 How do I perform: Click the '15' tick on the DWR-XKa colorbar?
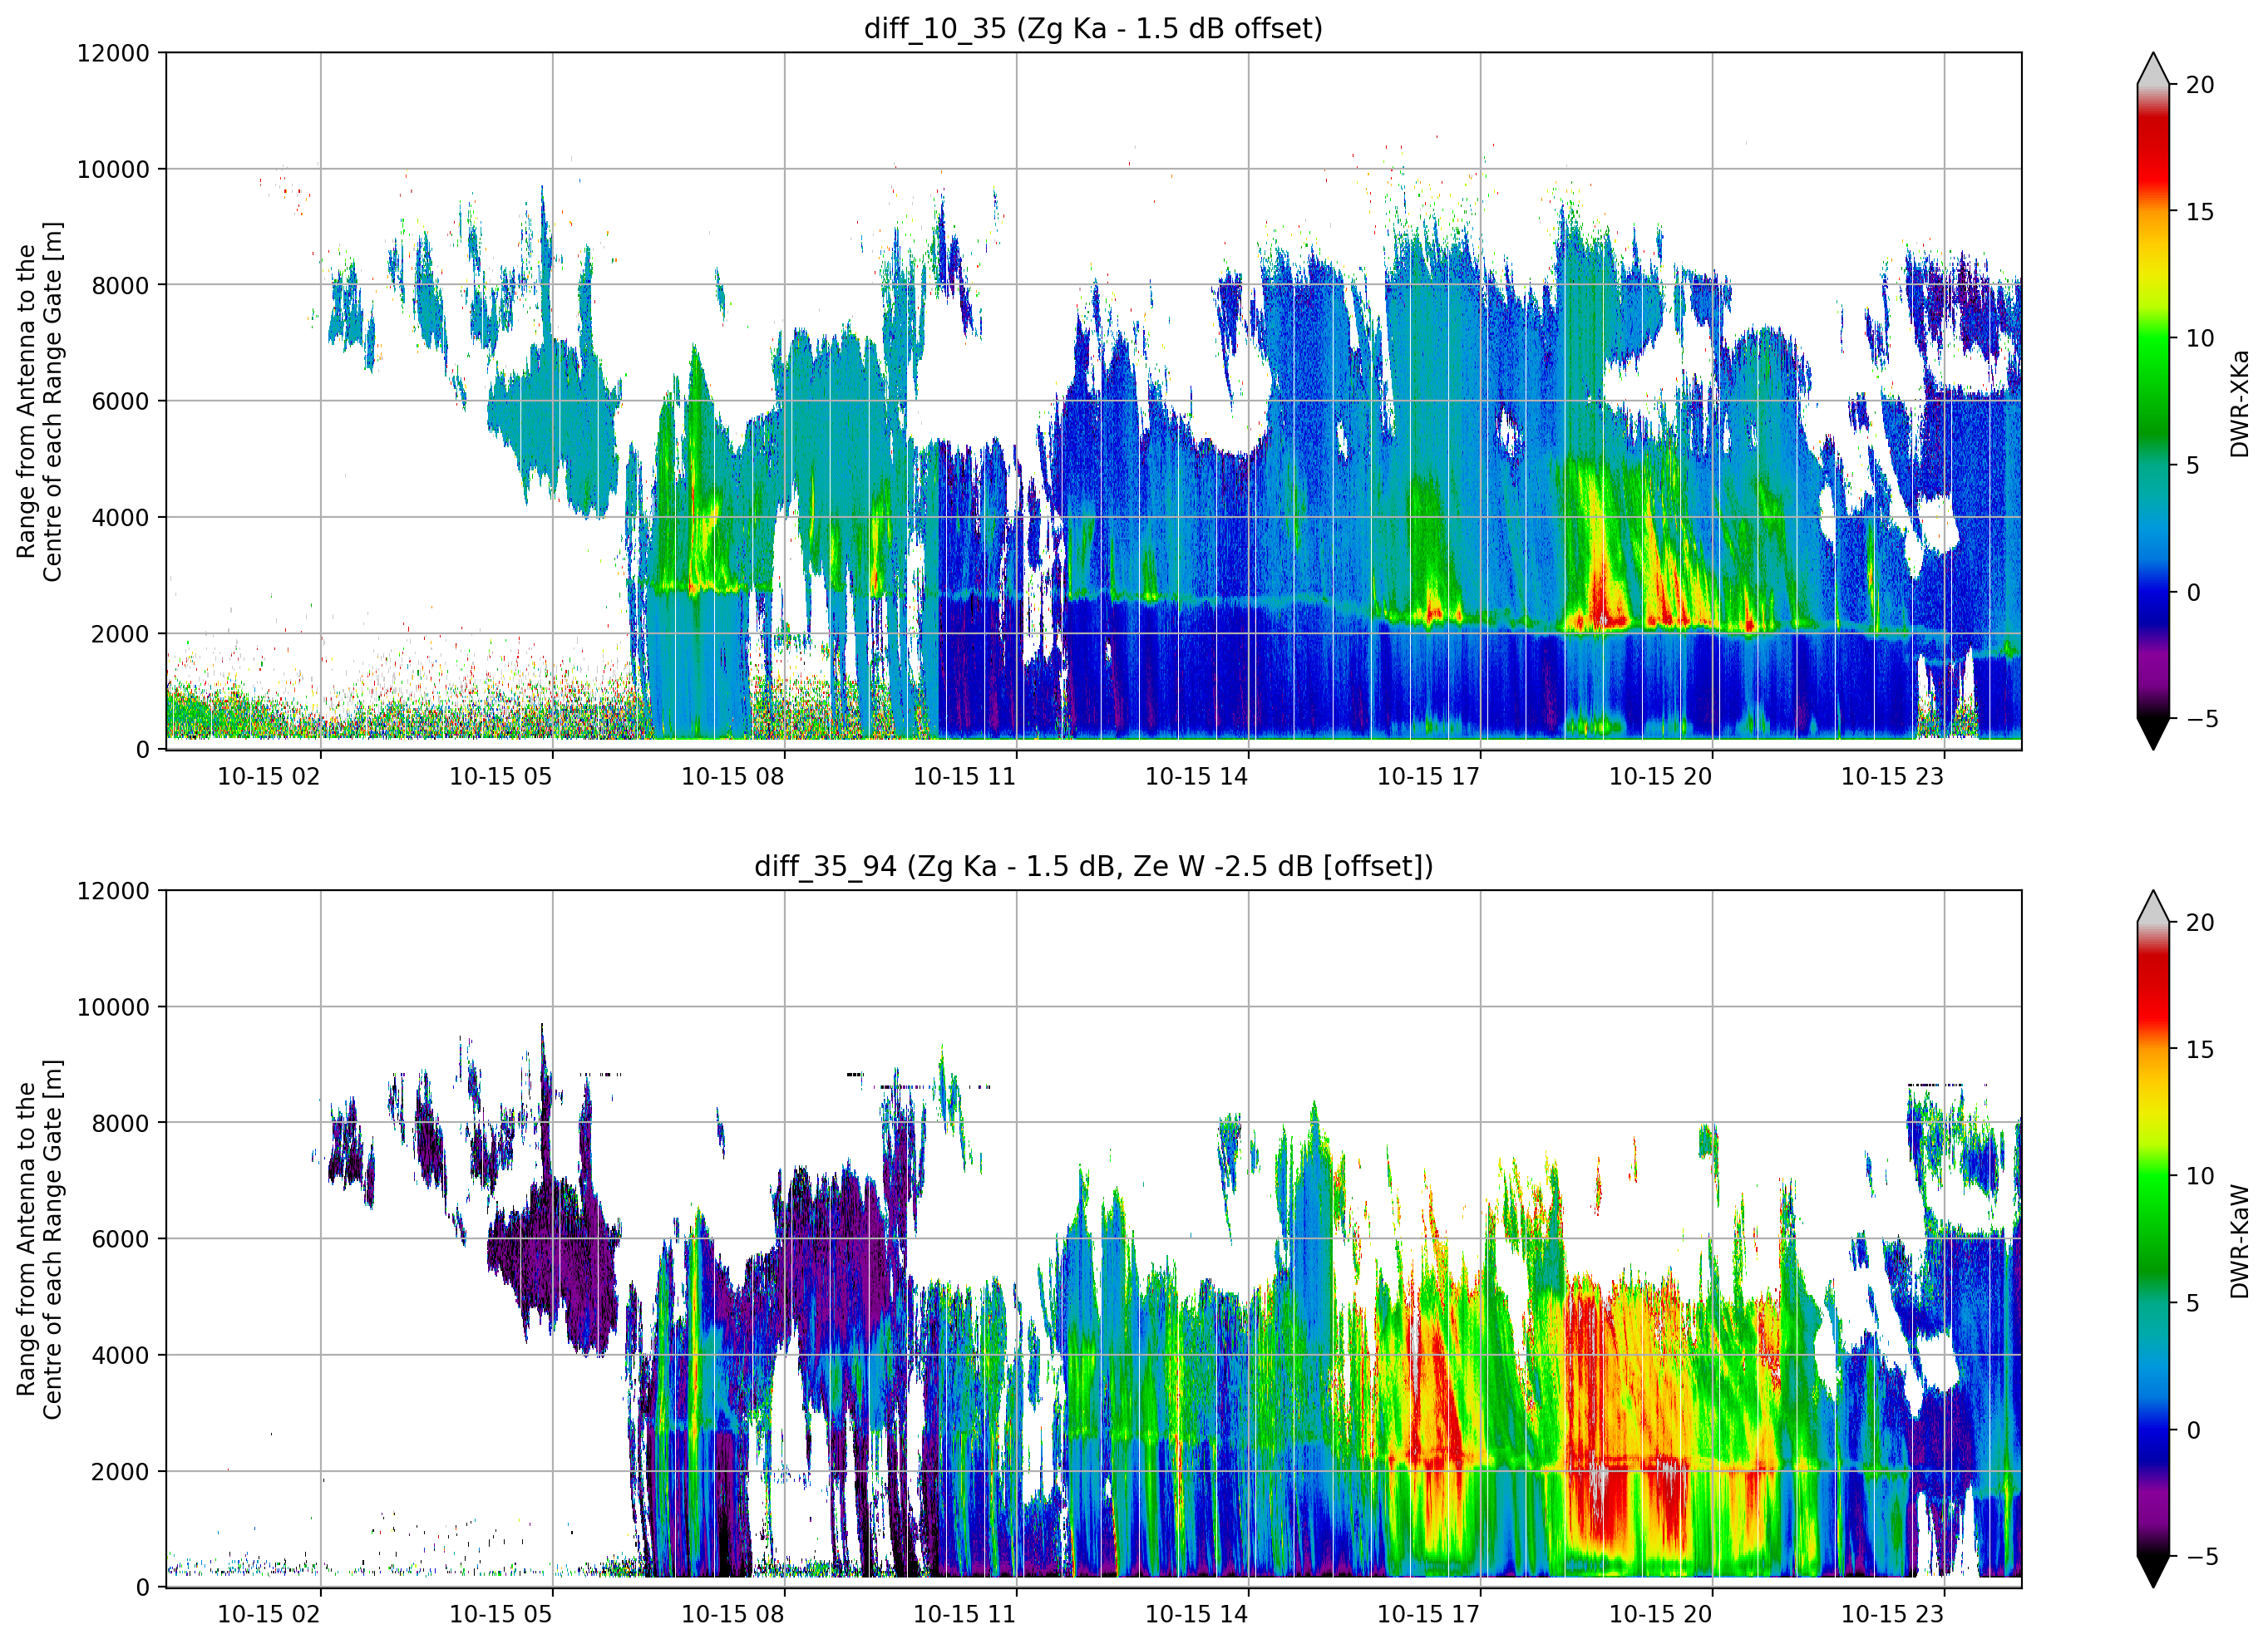(2200, 212)
